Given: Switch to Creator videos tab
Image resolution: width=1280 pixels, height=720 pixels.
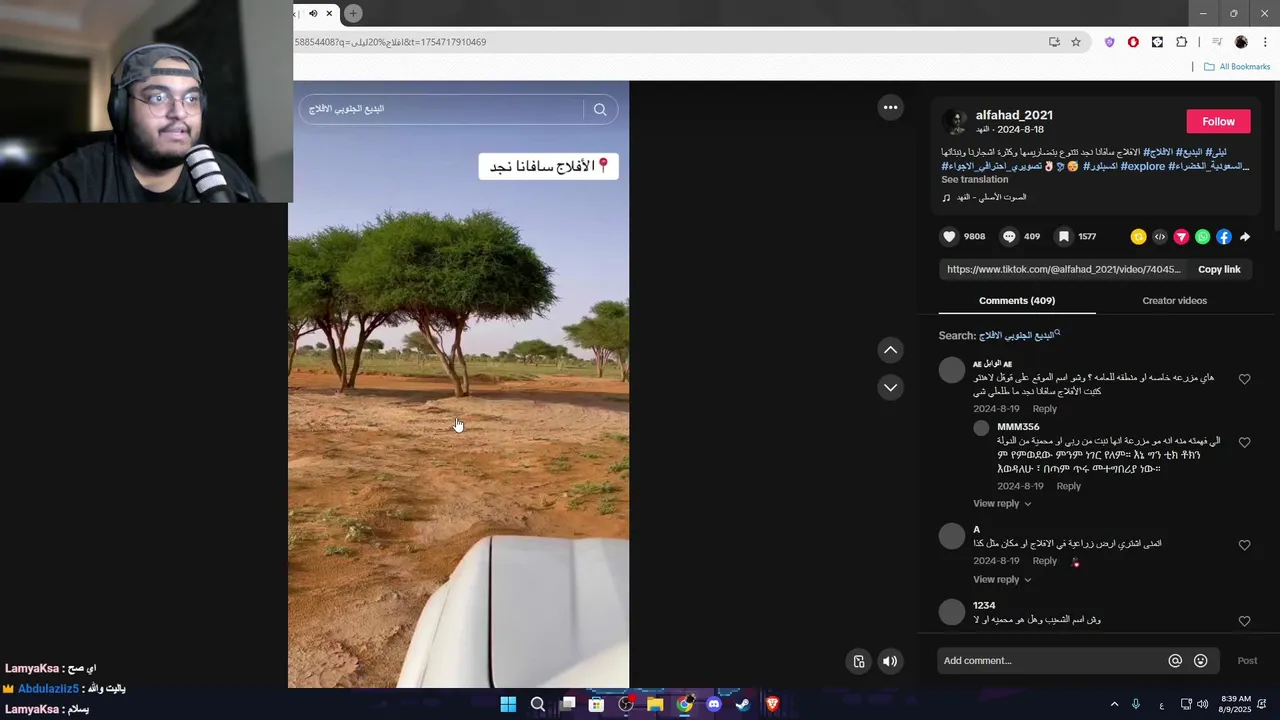Looking at the screenshot, I should (x=1174, y=300).
